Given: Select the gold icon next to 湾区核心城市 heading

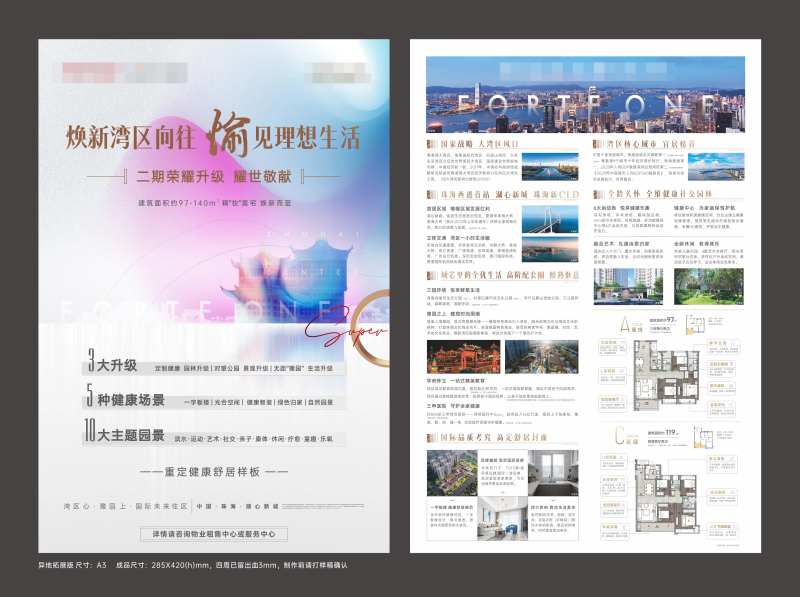Looking at the screenshot, I should click(x=596, y=143).
